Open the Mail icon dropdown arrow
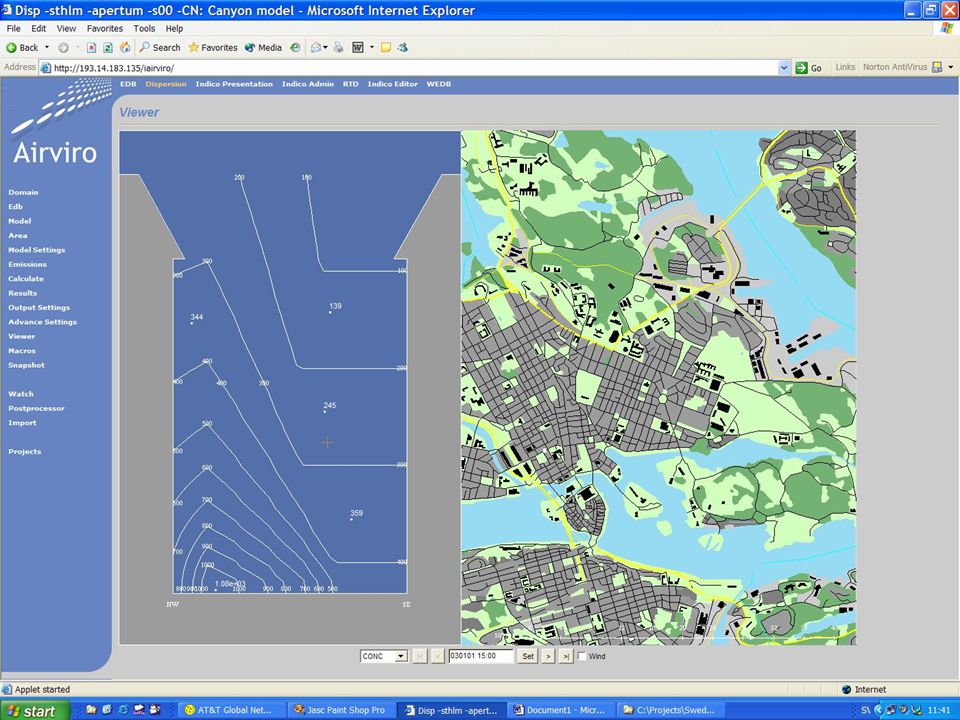960x720 pixels. tap(325, 47)
